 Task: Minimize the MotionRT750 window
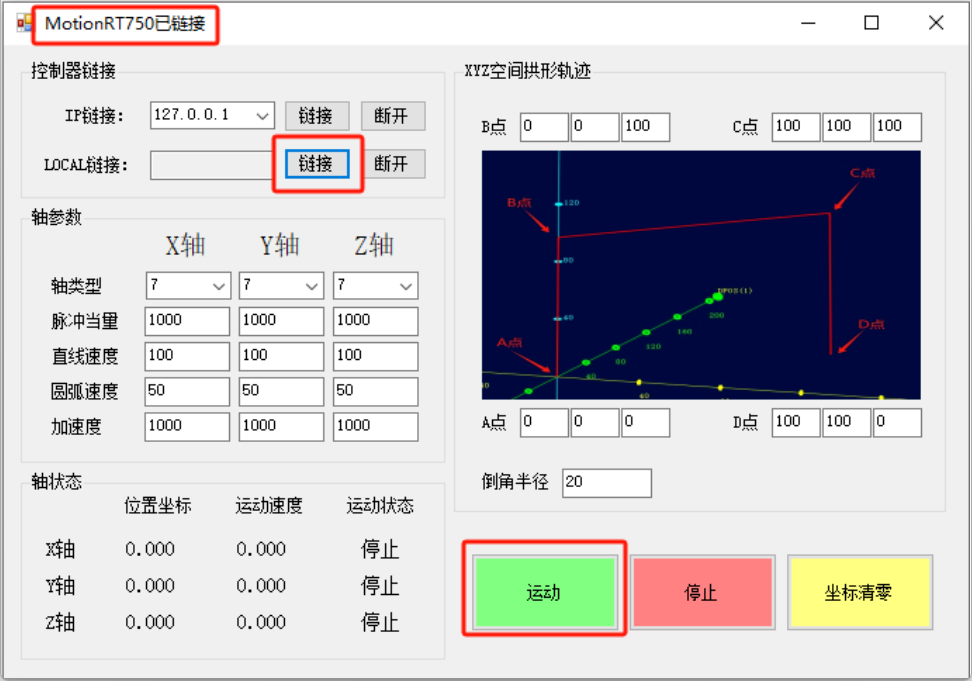(808, 24)
